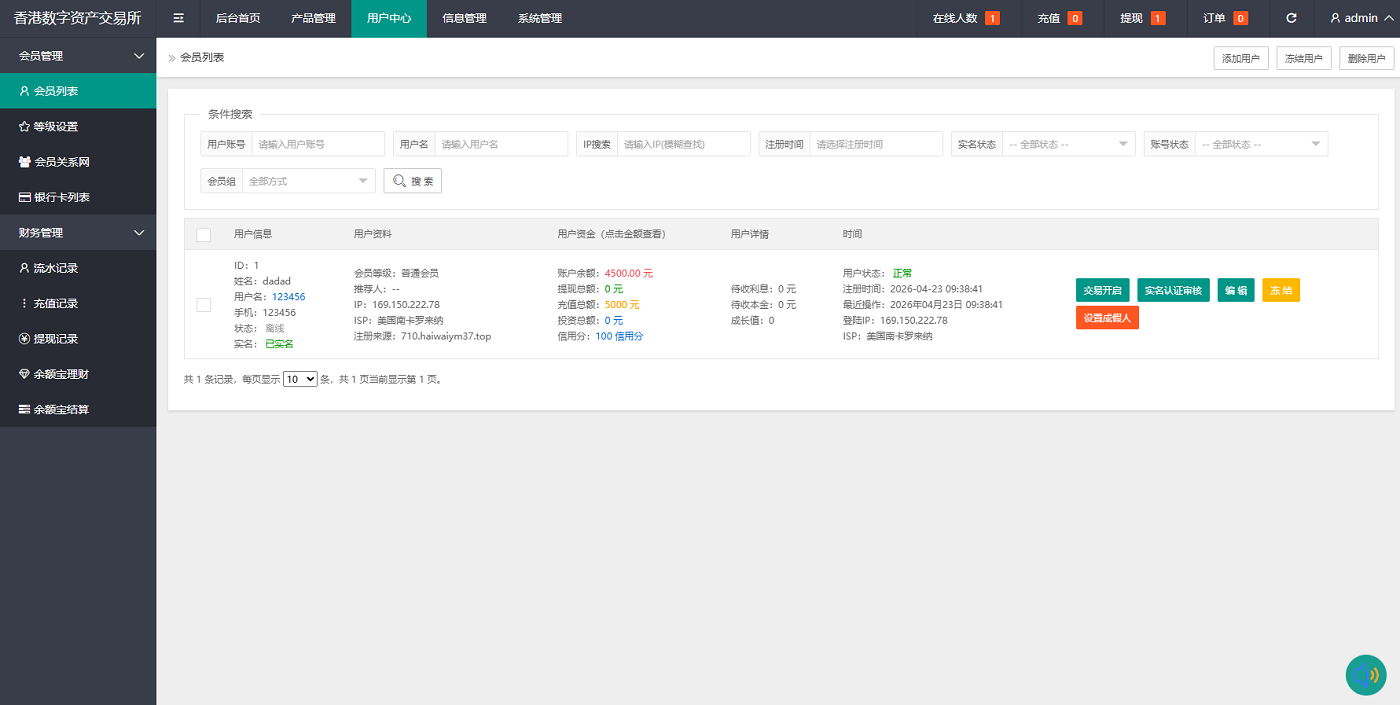The width and height of the screenshot is (1400, 705).
Task: Click the 账户余额 4500.00 元 amount link
Action: click(x=628, y=273)
